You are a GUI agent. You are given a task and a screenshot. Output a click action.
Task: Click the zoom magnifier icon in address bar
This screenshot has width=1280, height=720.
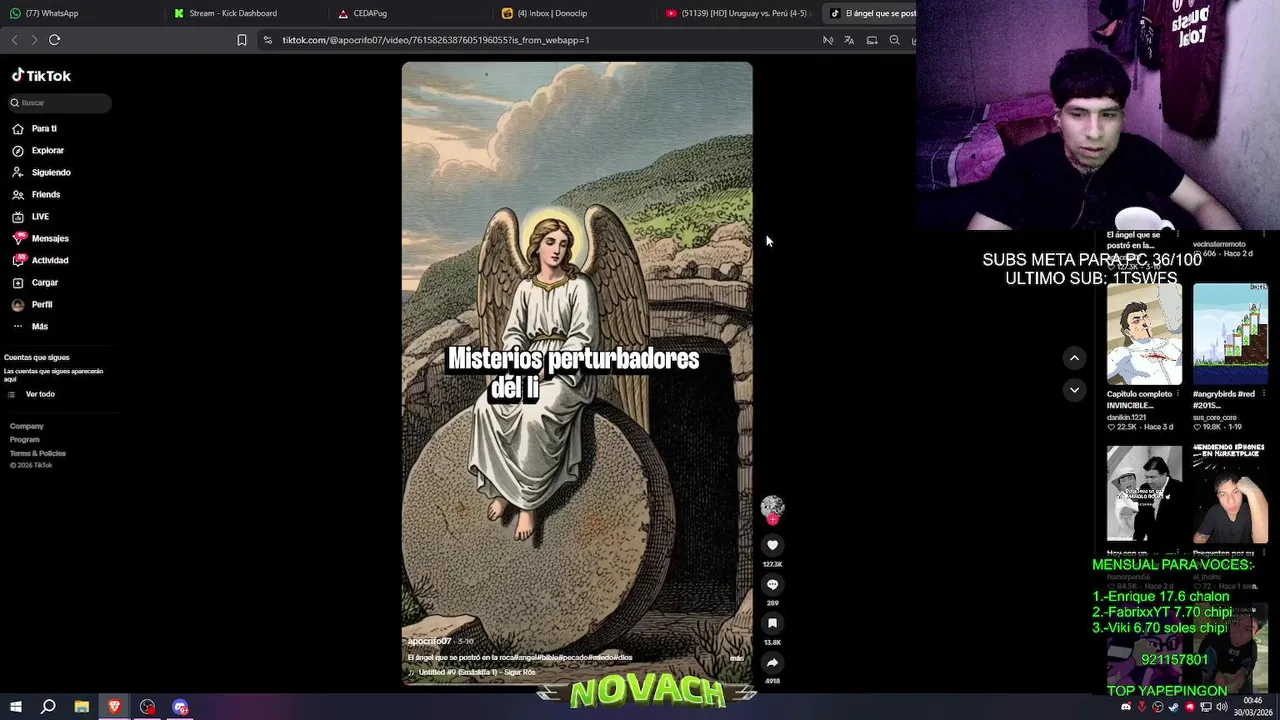894,40
